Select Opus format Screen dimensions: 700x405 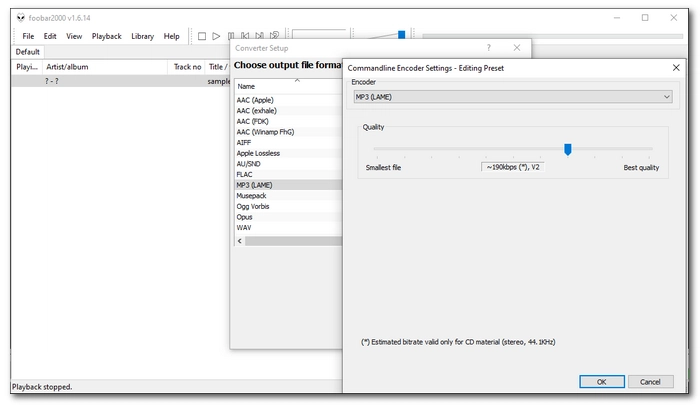click(288, 217)
